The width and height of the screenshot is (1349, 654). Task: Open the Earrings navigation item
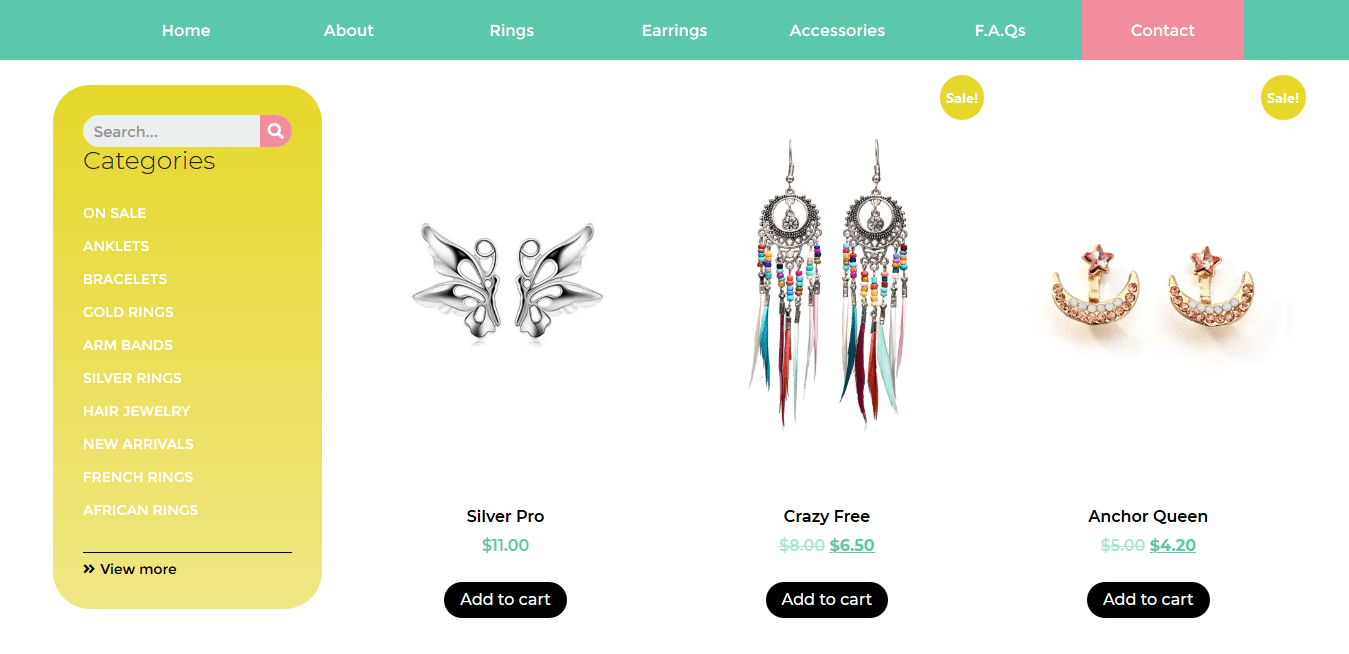(x=674, y=30)
